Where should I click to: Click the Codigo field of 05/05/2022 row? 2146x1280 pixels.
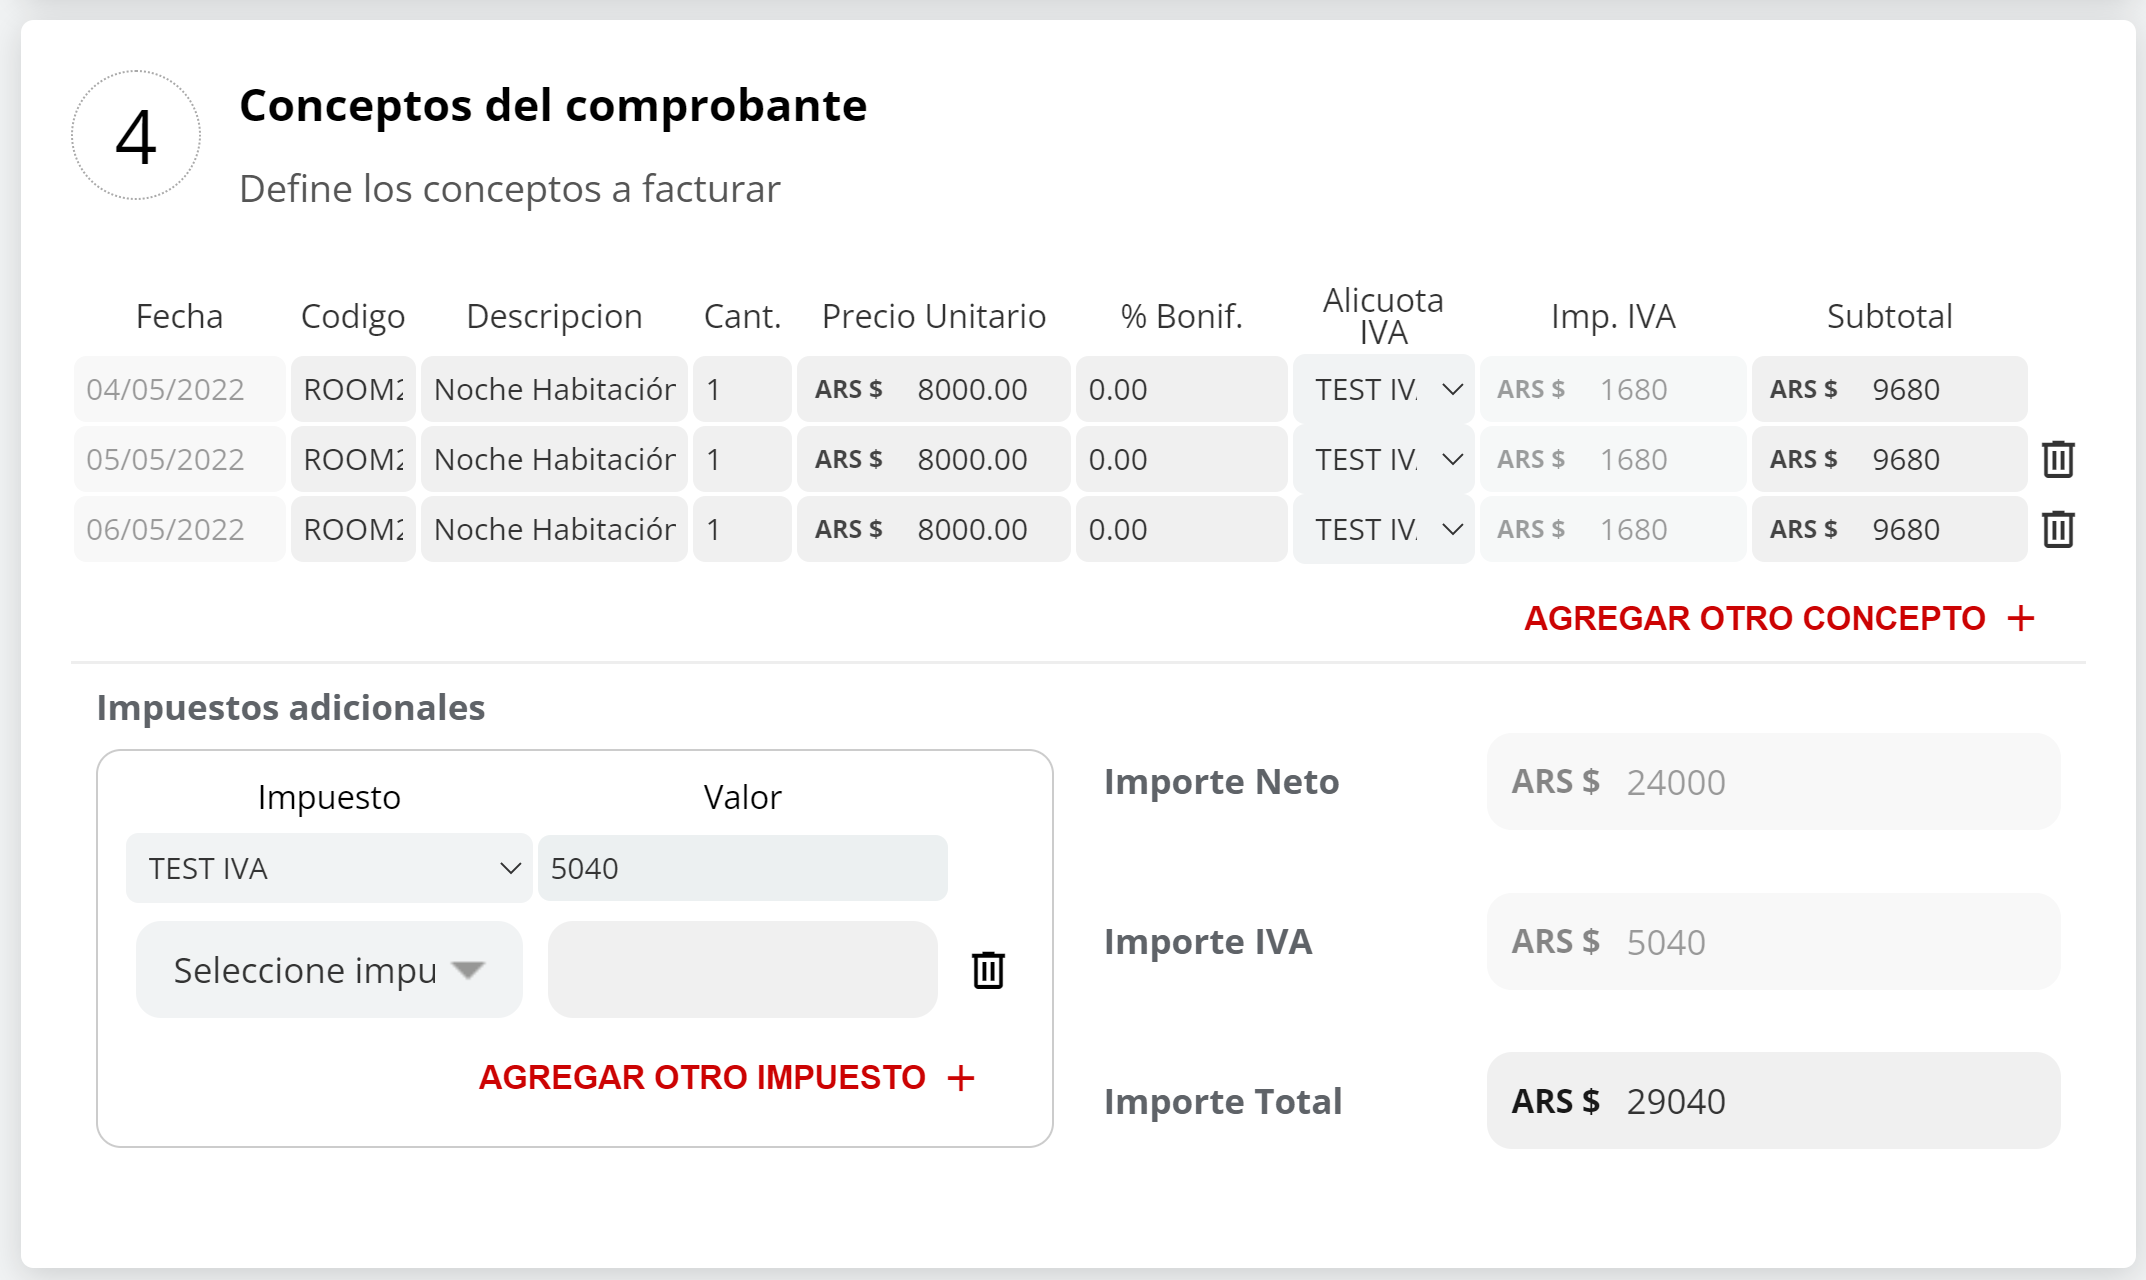tap(353, 459)
